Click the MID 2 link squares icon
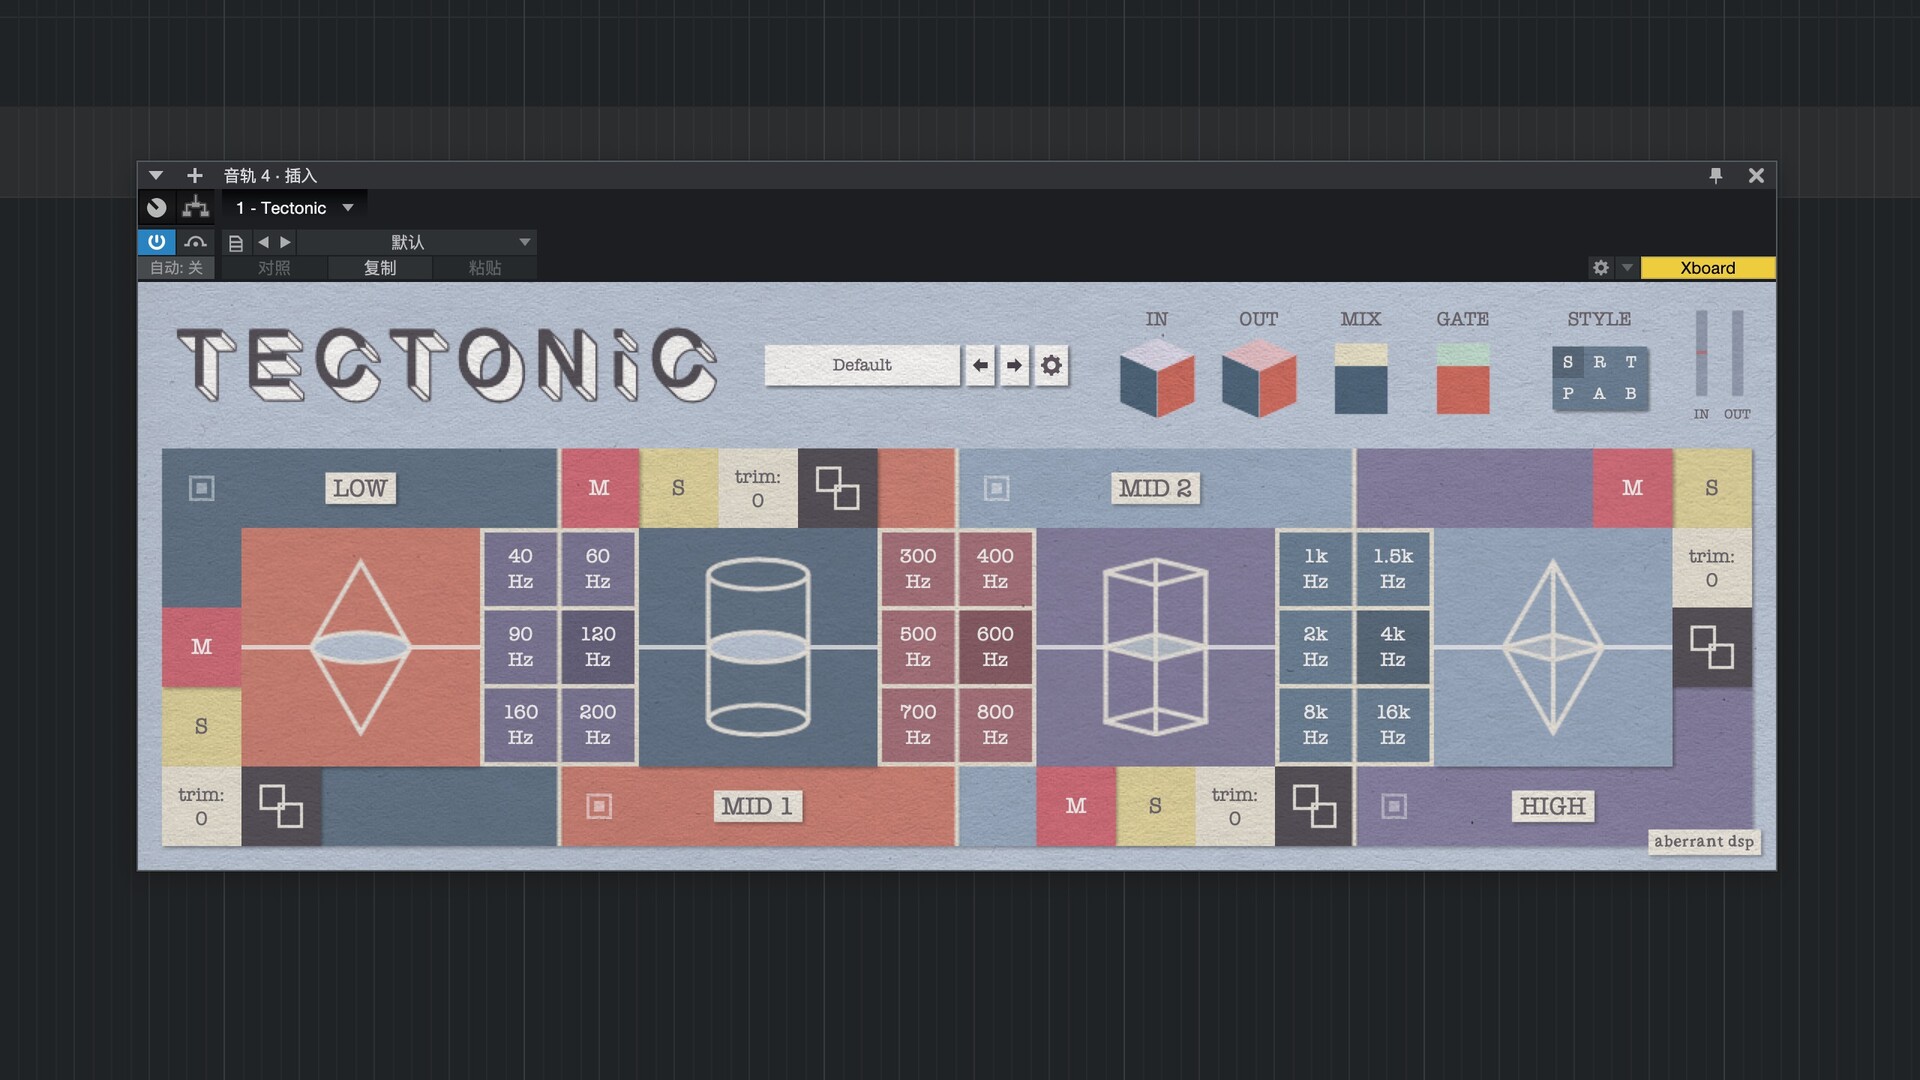 click(1314, 806)
